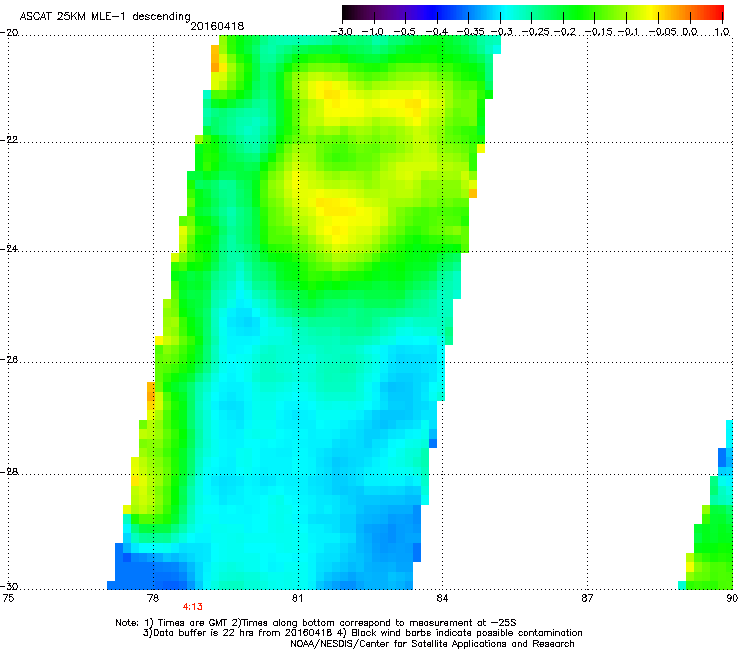Click the latitude axis label "-28"

click(9, 472)
